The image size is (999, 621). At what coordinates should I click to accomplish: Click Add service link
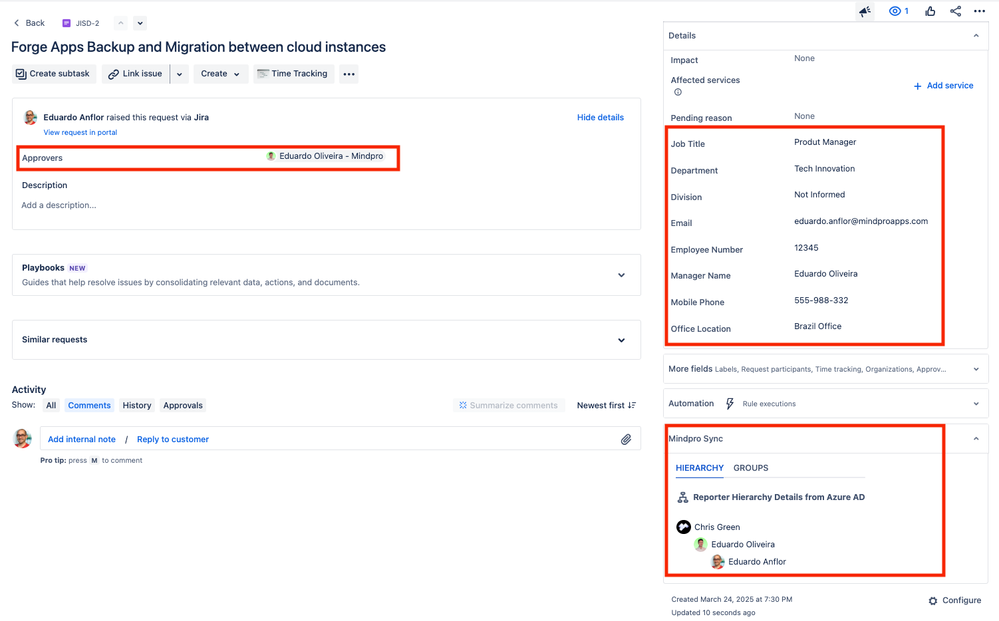[944, 85]
